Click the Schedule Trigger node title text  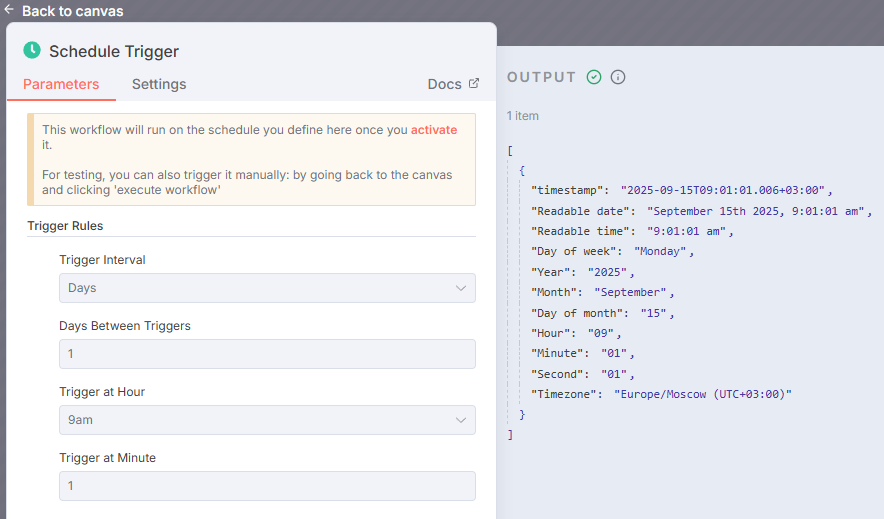coord(114,51)
